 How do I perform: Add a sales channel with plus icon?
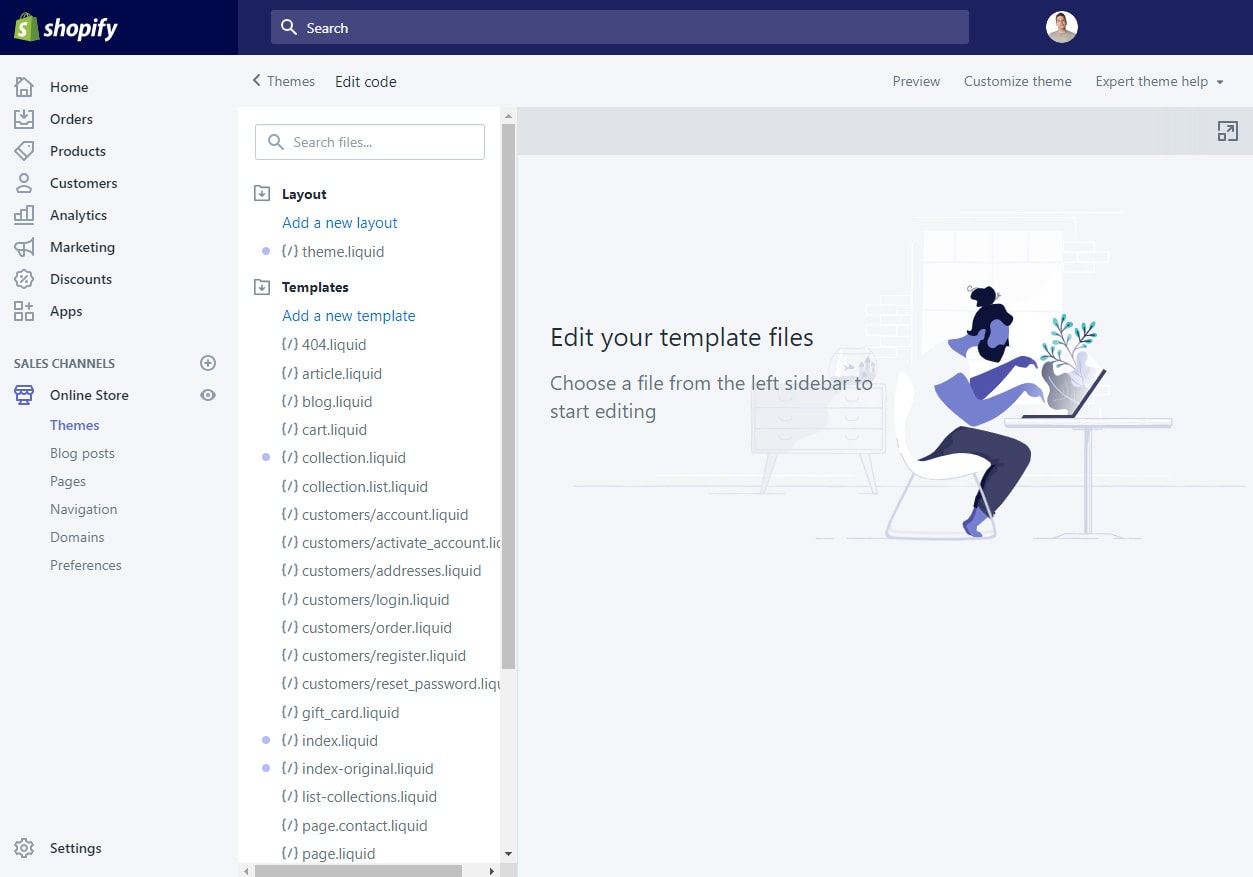point(208,363)
